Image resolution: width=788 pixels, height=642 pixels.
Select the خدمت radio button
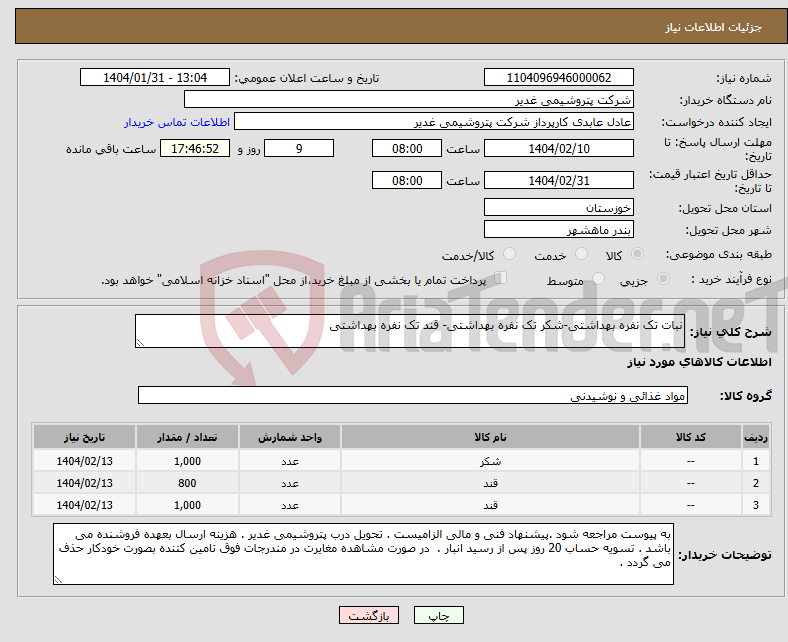click(x=581, y=254)
